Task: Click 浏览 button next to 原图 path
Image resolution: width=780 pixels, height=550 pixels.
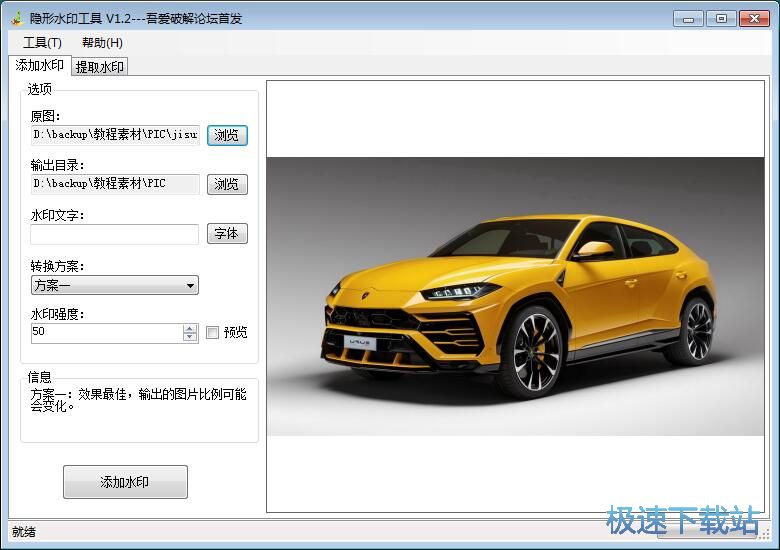Action: click(x=227, y=135)
